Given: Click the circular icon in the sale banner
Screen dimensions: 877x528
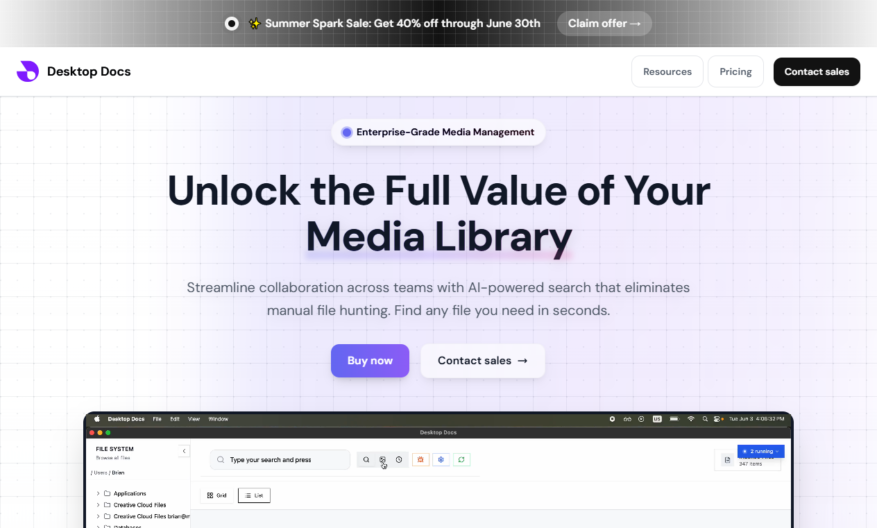Looking at the screenshot, I should tap(232, 23).
